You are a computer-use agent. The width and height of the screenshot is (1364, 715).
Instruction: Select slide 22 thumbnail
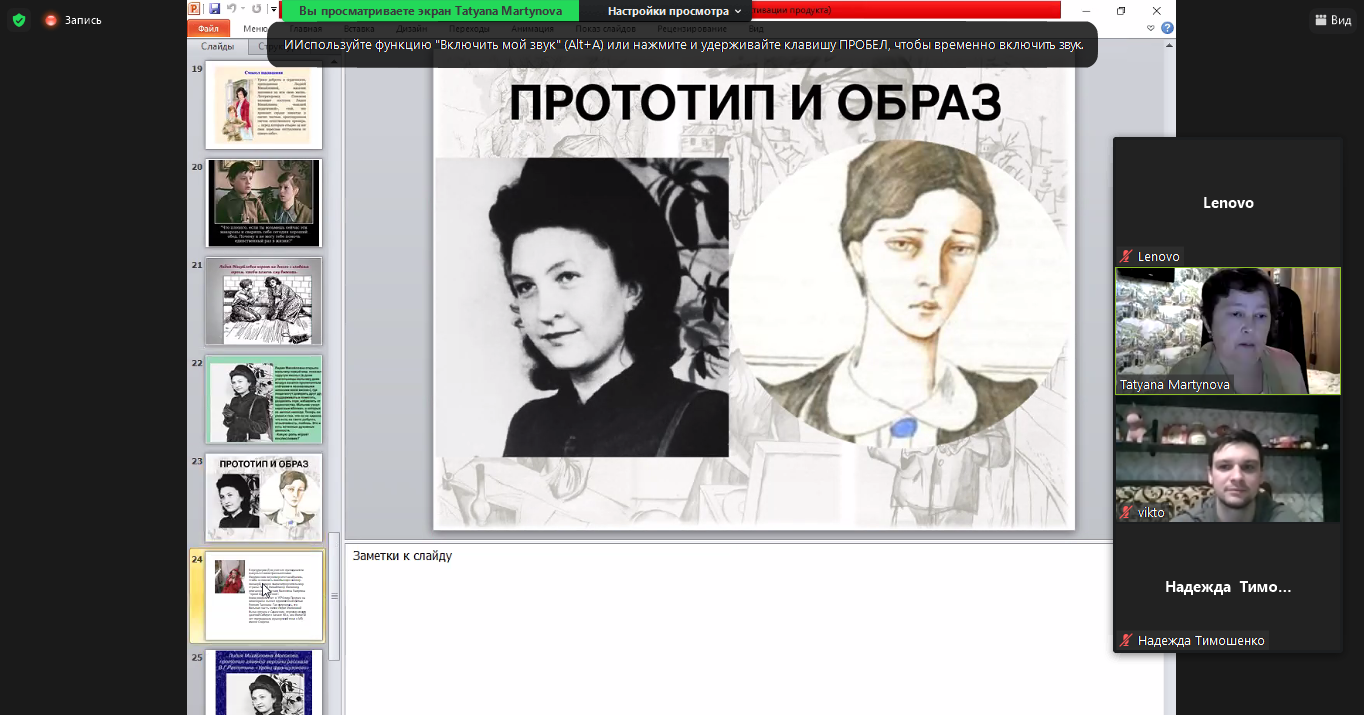264,399
